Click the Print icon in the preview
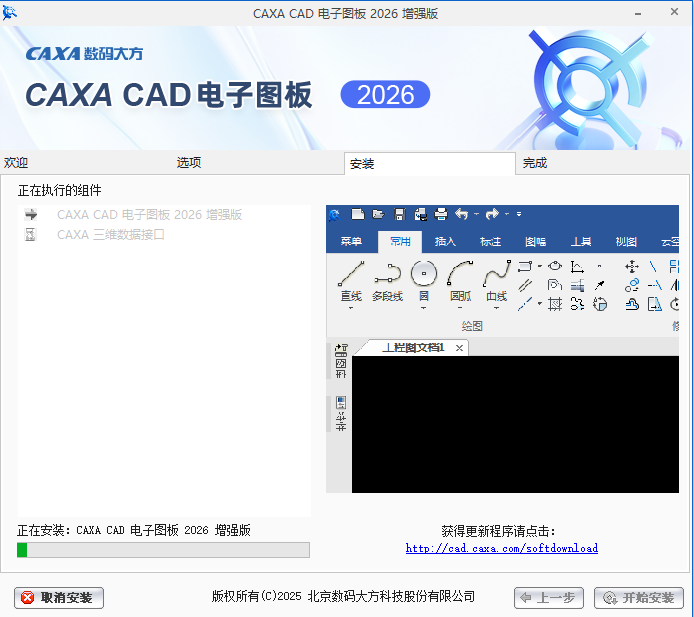694x617 pixels. coord(441,214)
